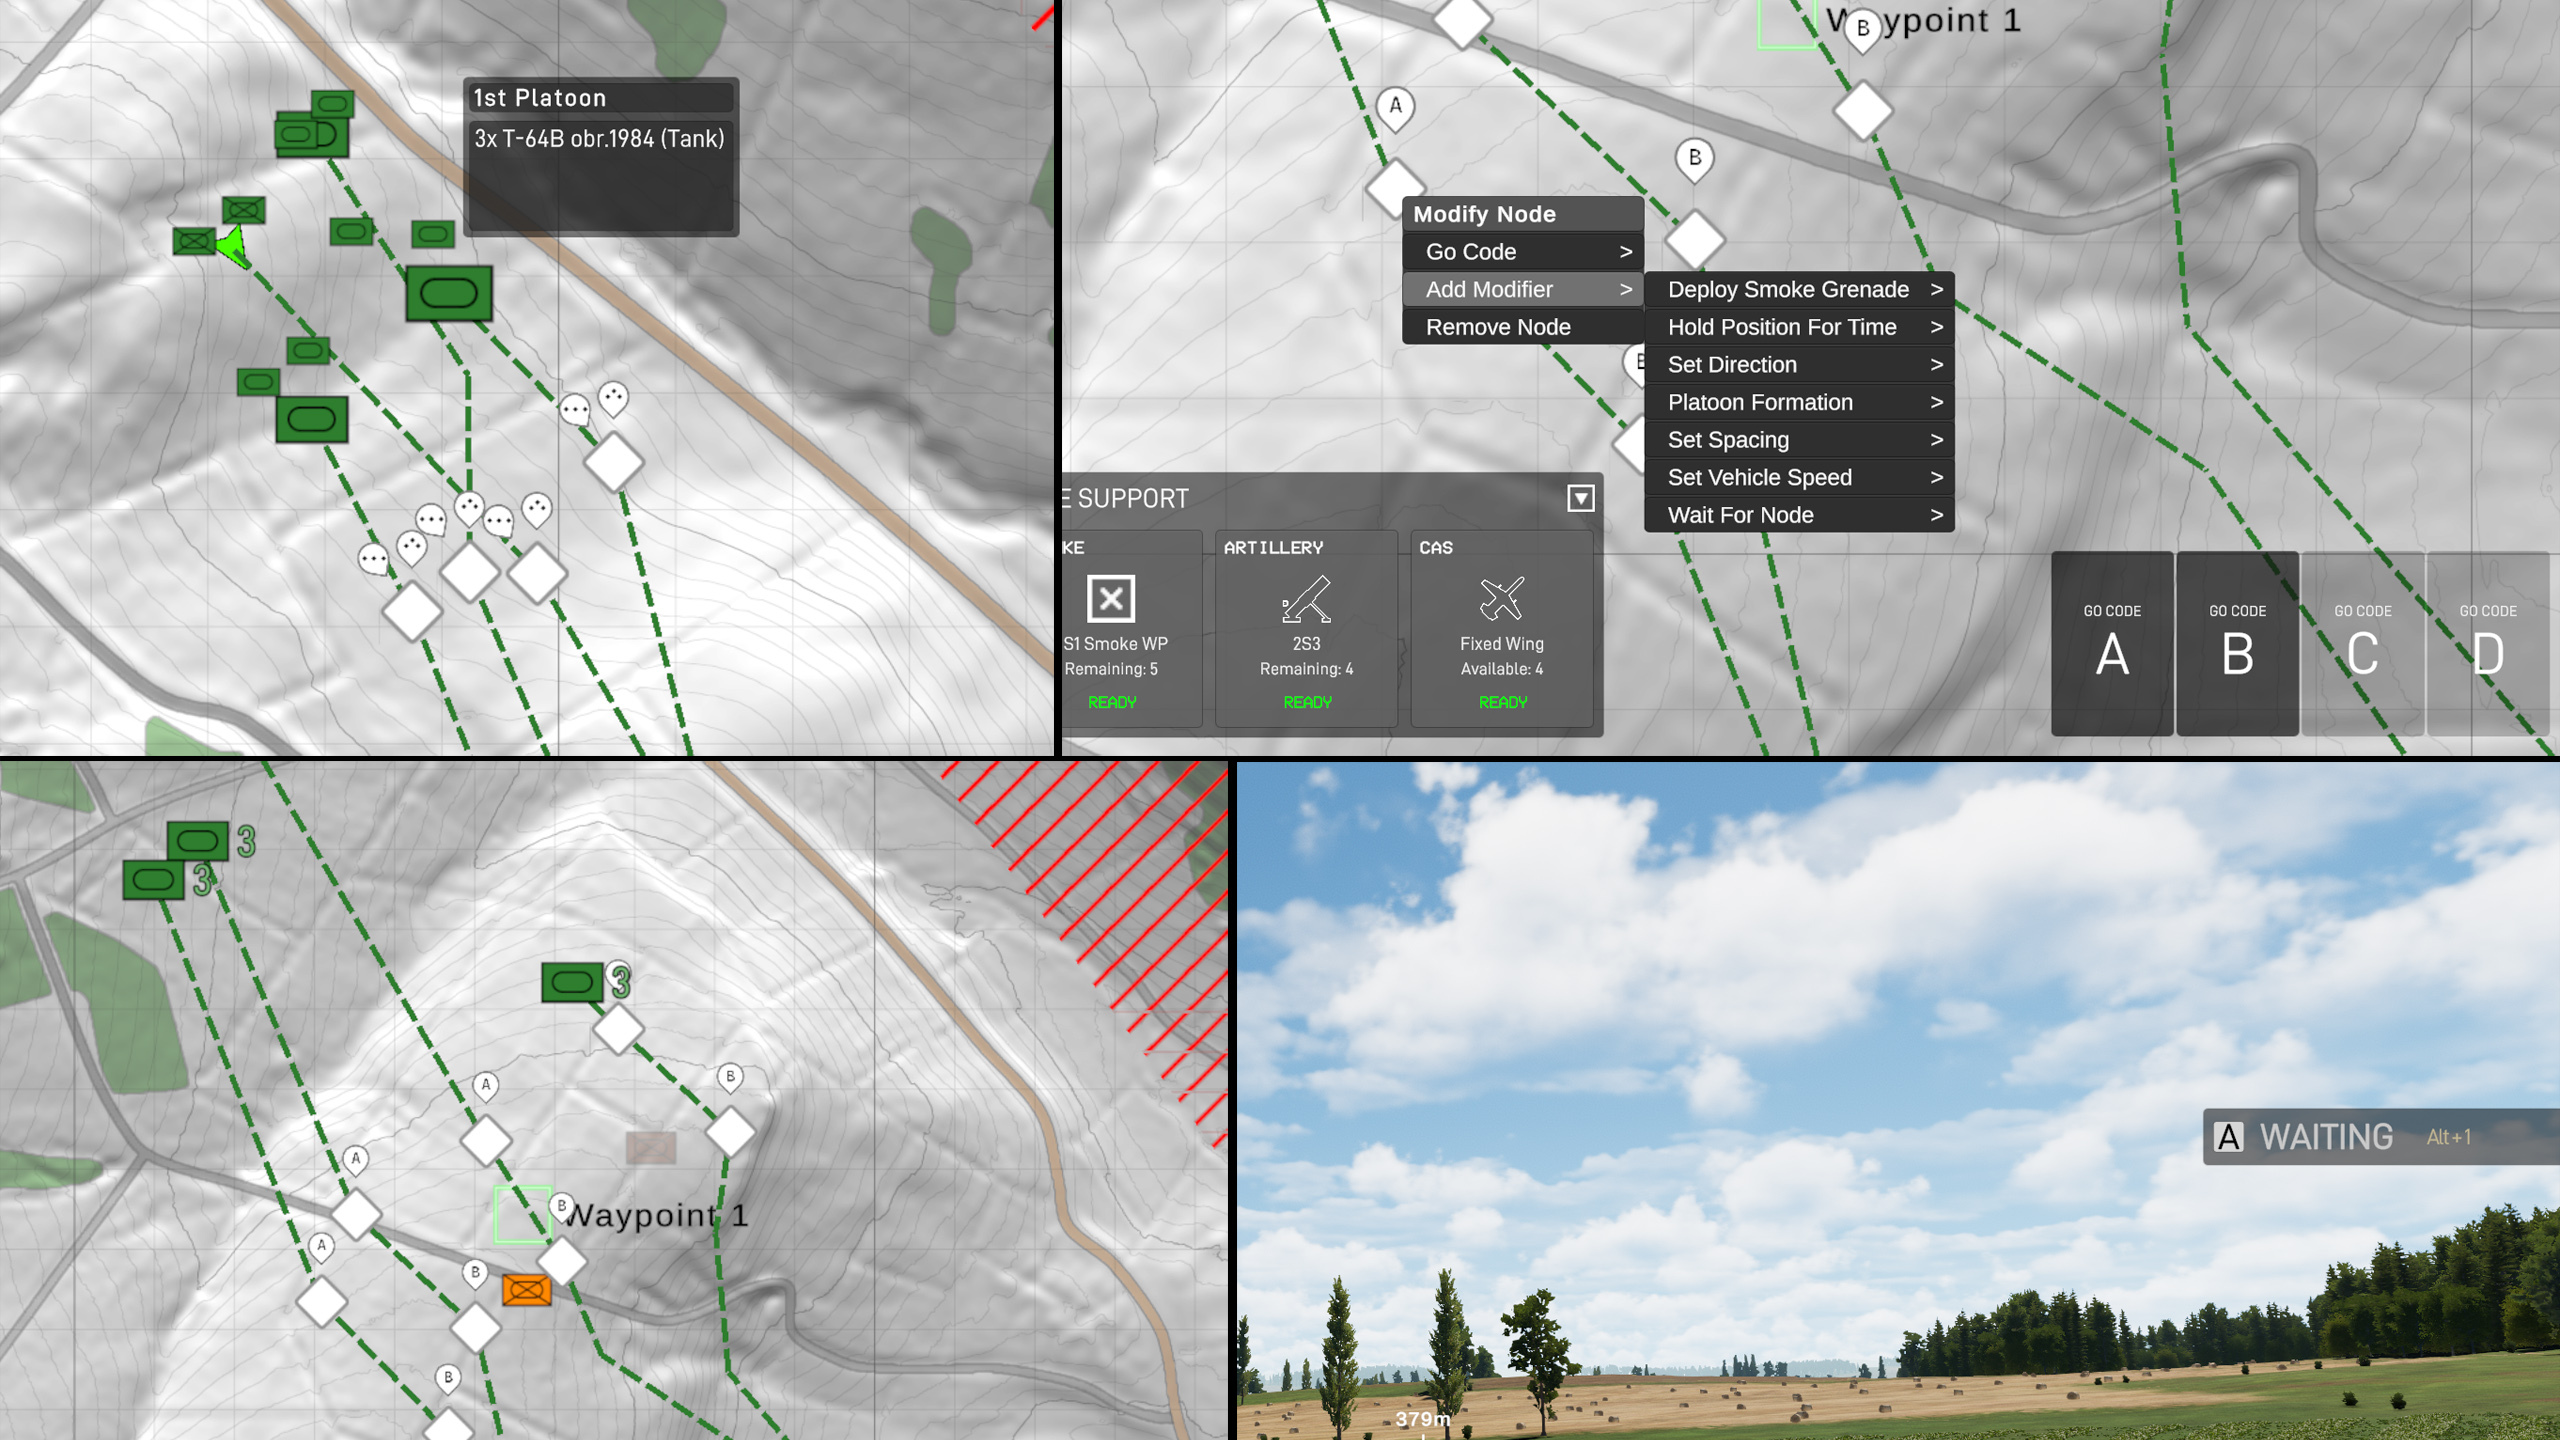The image size is (2560, 1440).
Task: Collapse the Fire Support panel arrow
Action: (x=1580, y=498)
